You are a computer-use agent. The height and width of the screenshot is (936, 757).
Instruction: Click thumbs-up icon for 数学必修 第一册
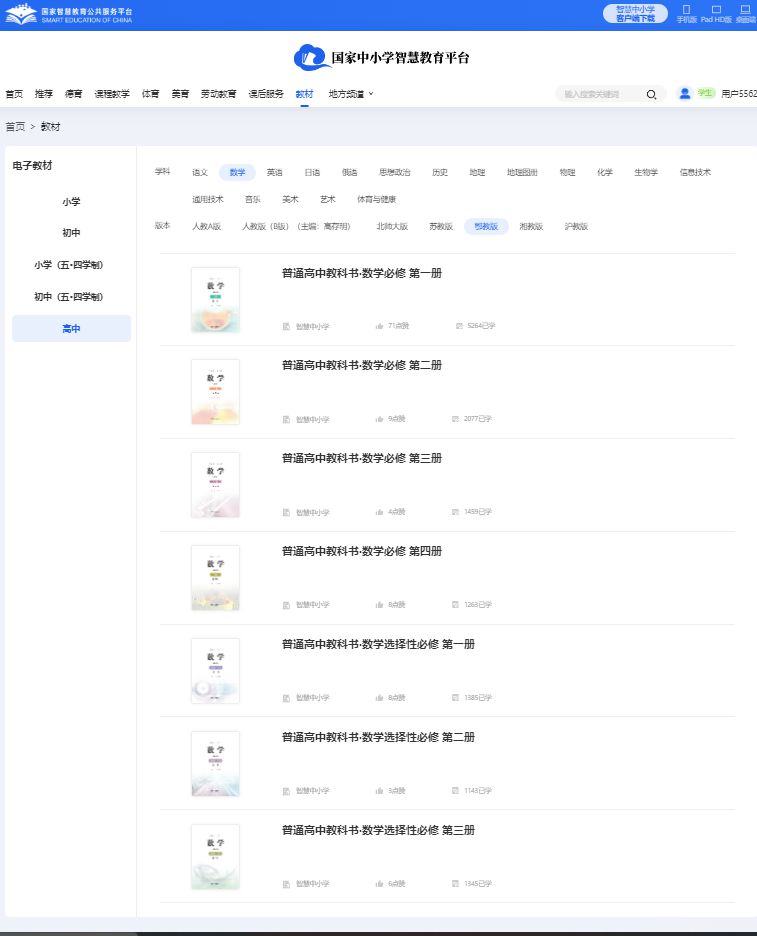(x=380, y=326)
